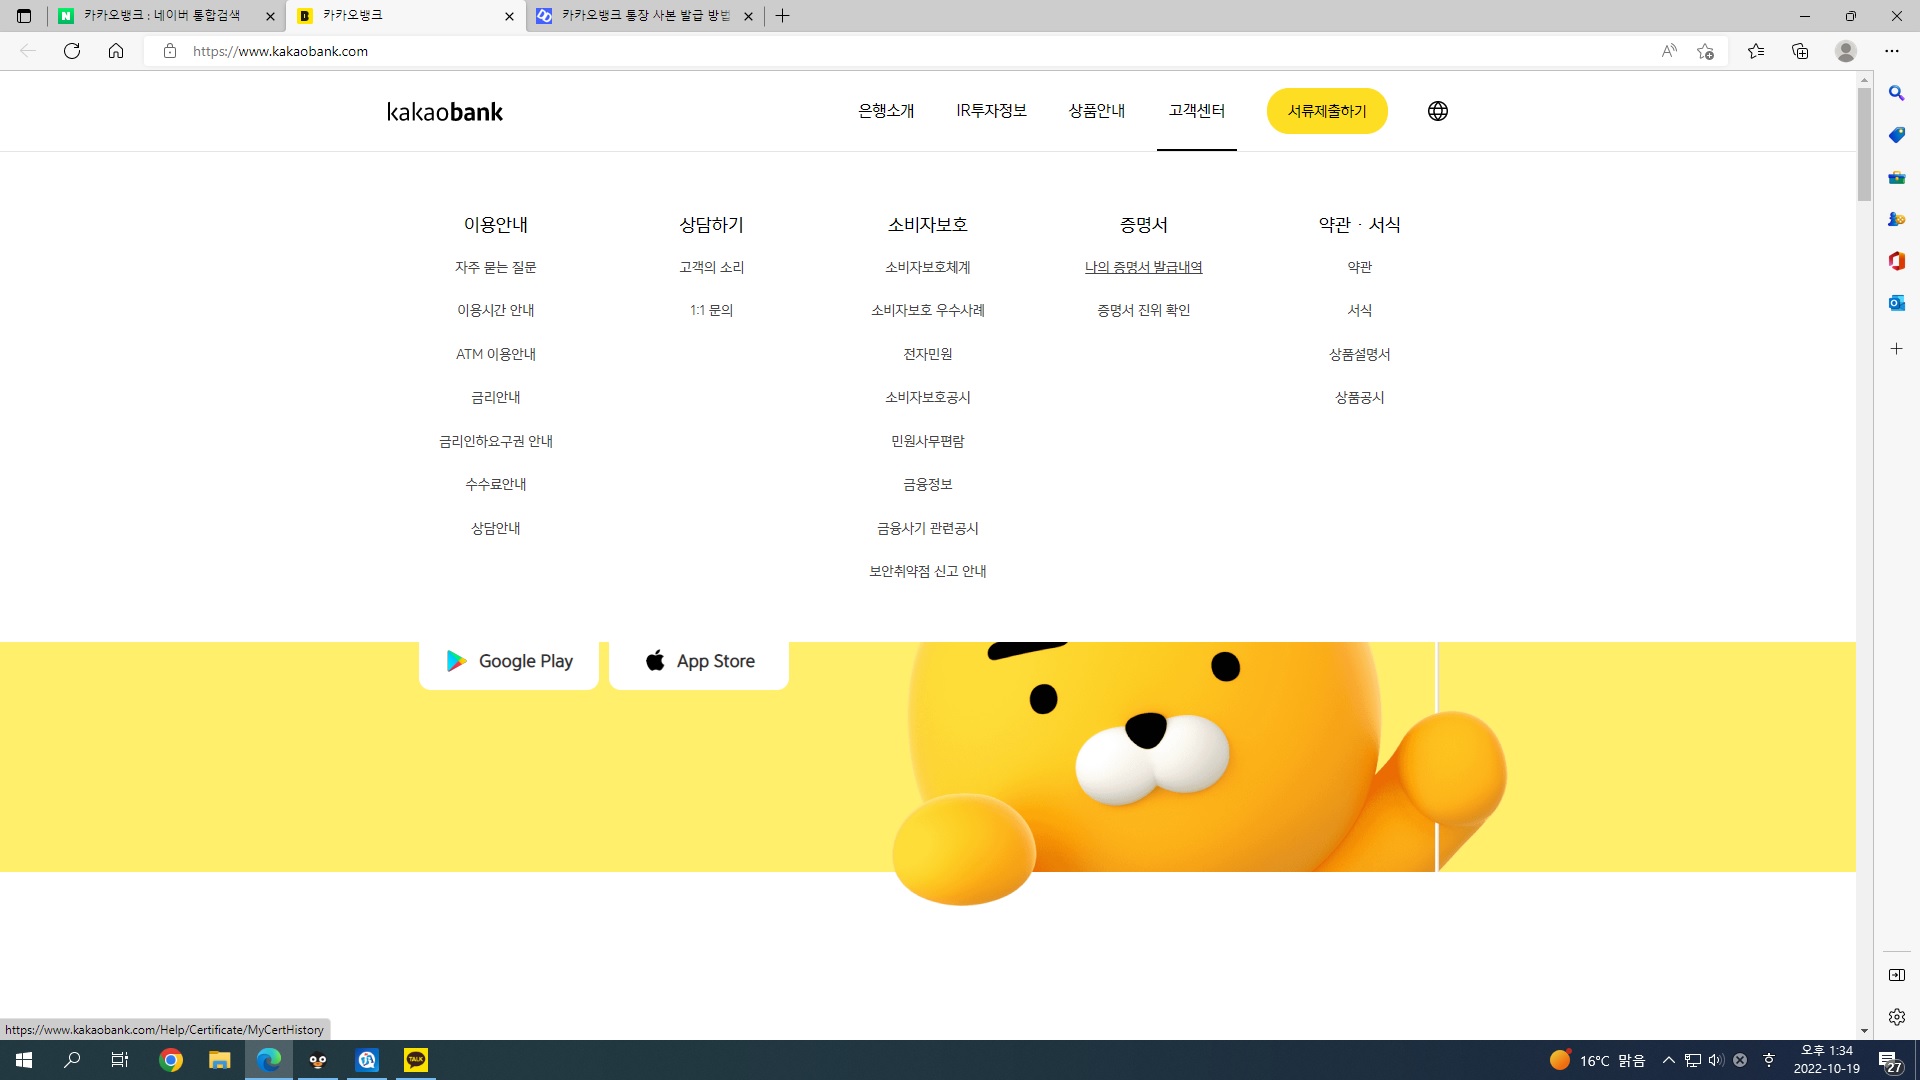Open the Outlook icon in sidebar

click(1896, 303)
